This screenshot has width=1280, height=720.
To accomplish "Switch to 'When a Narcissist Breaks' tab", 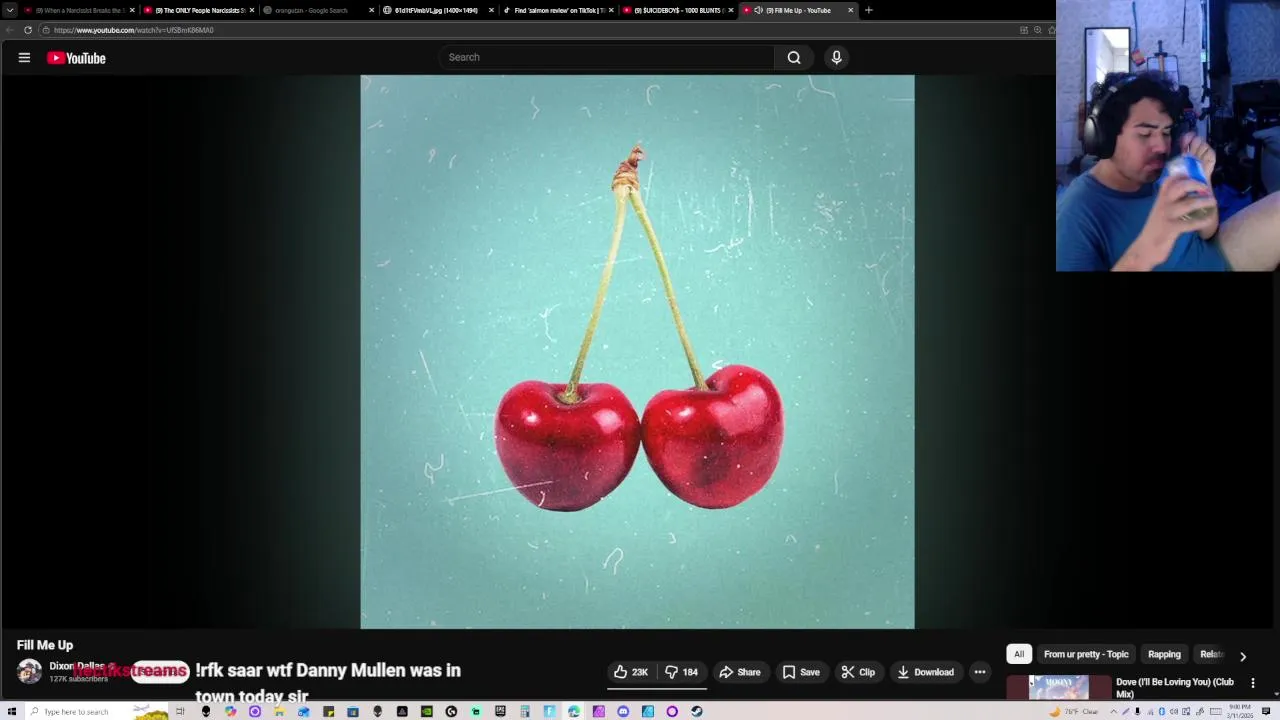I will [x=79, y=10].
